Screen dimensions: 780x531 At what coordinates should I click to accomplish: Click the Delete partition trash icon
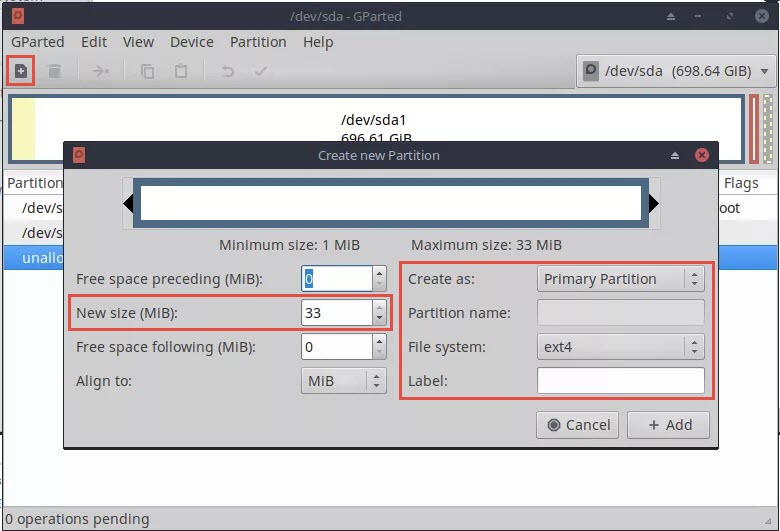55,71
